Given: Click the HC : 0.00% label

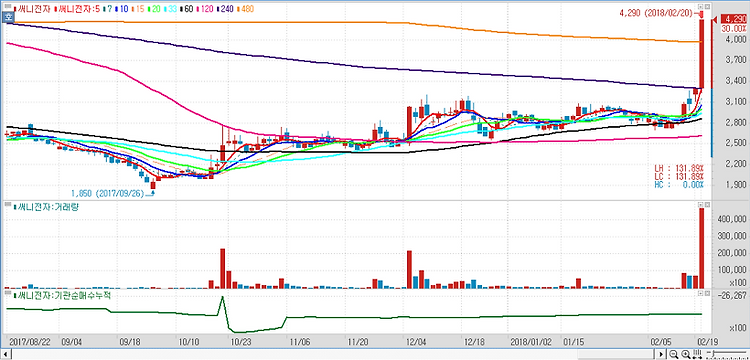Looking at the screenshot, I should point(679,184).
